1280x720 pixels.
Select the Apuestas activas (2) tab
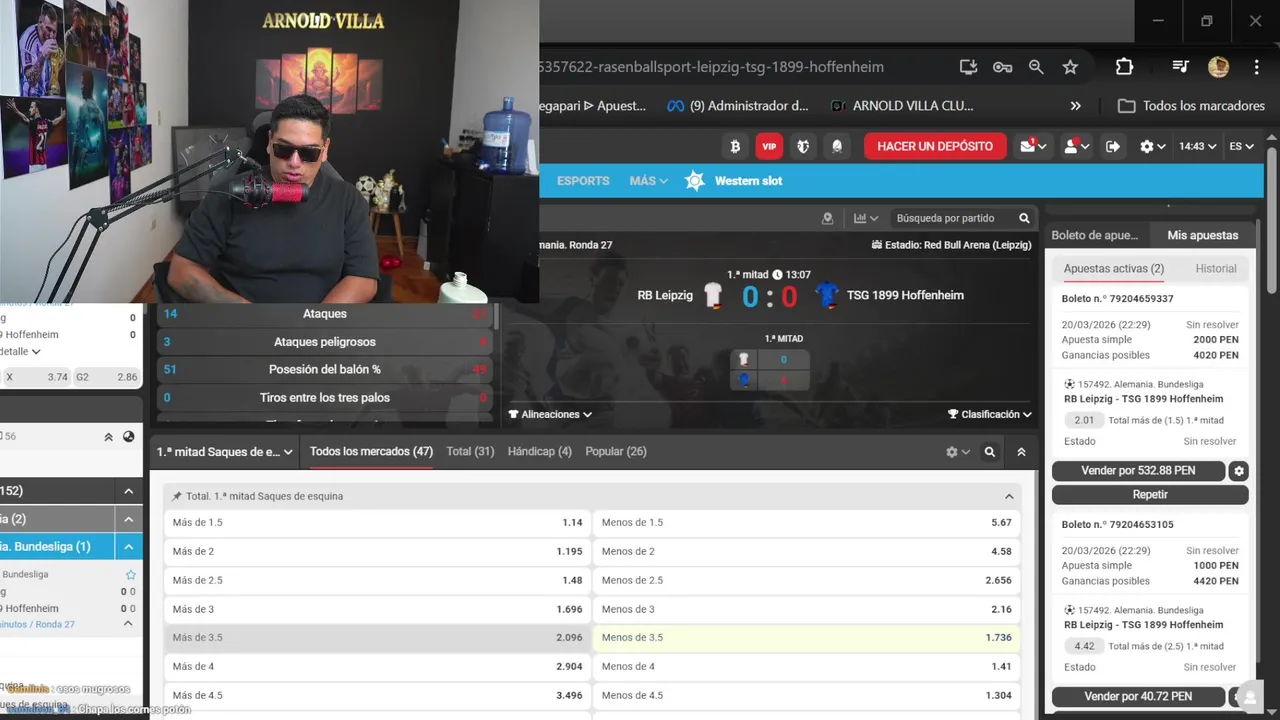tap(1114, 269)
